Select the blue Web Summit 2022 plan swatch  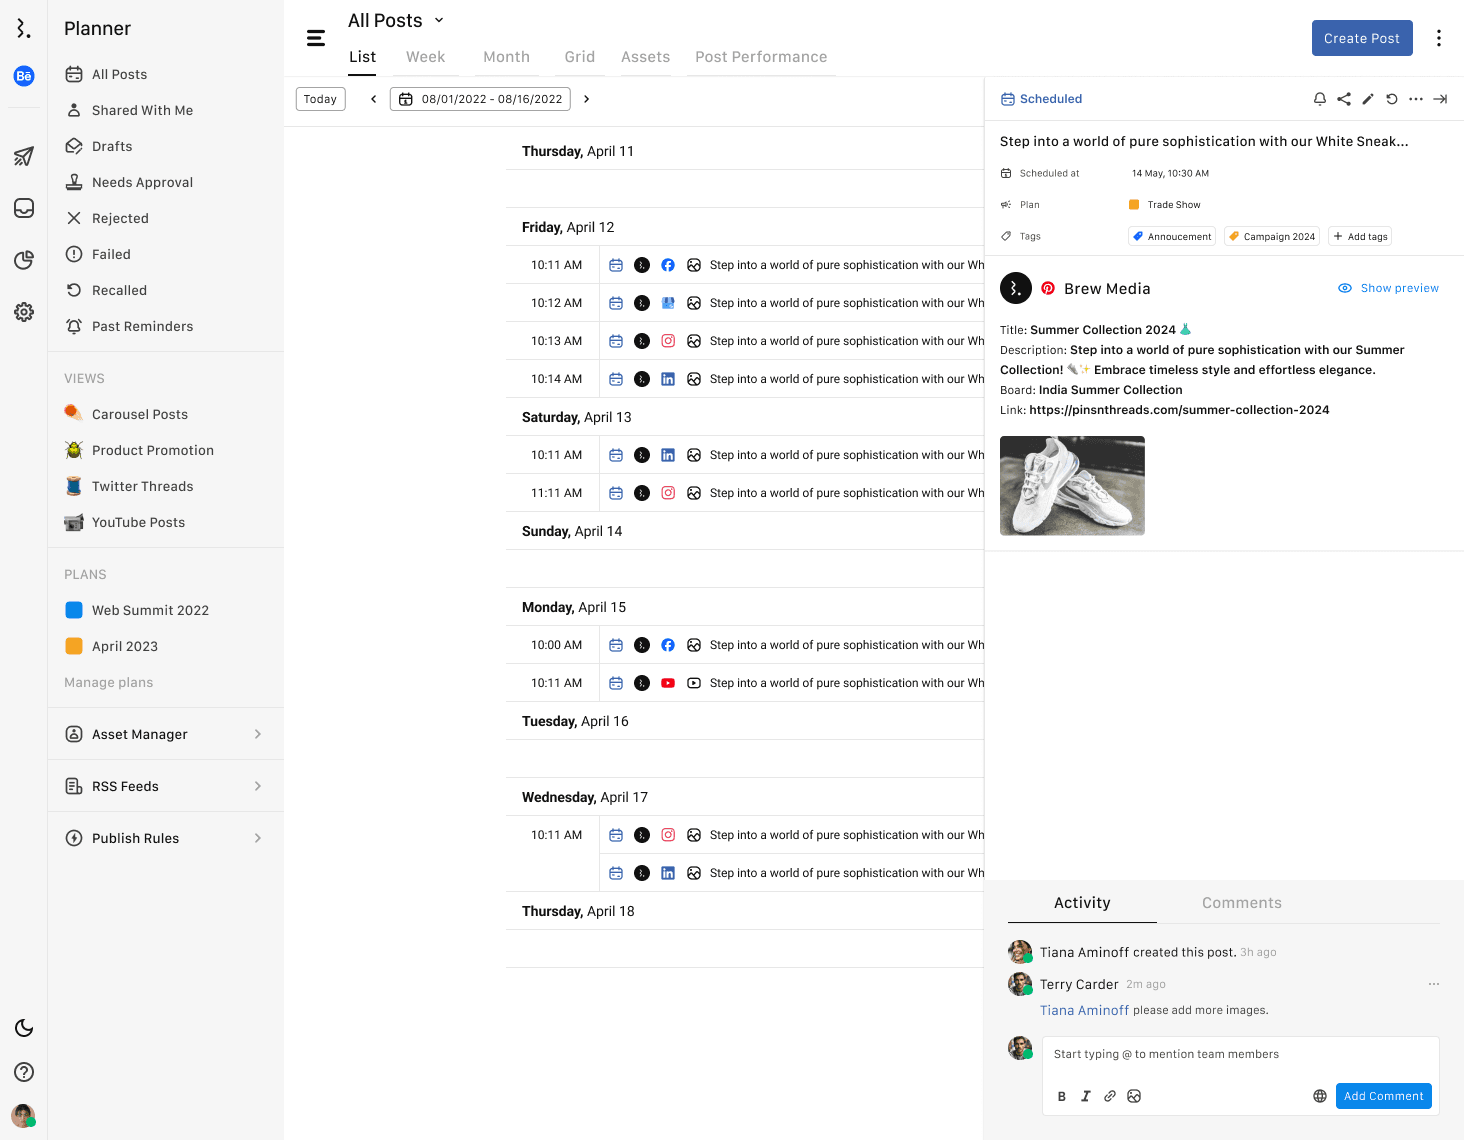[74, 610]
